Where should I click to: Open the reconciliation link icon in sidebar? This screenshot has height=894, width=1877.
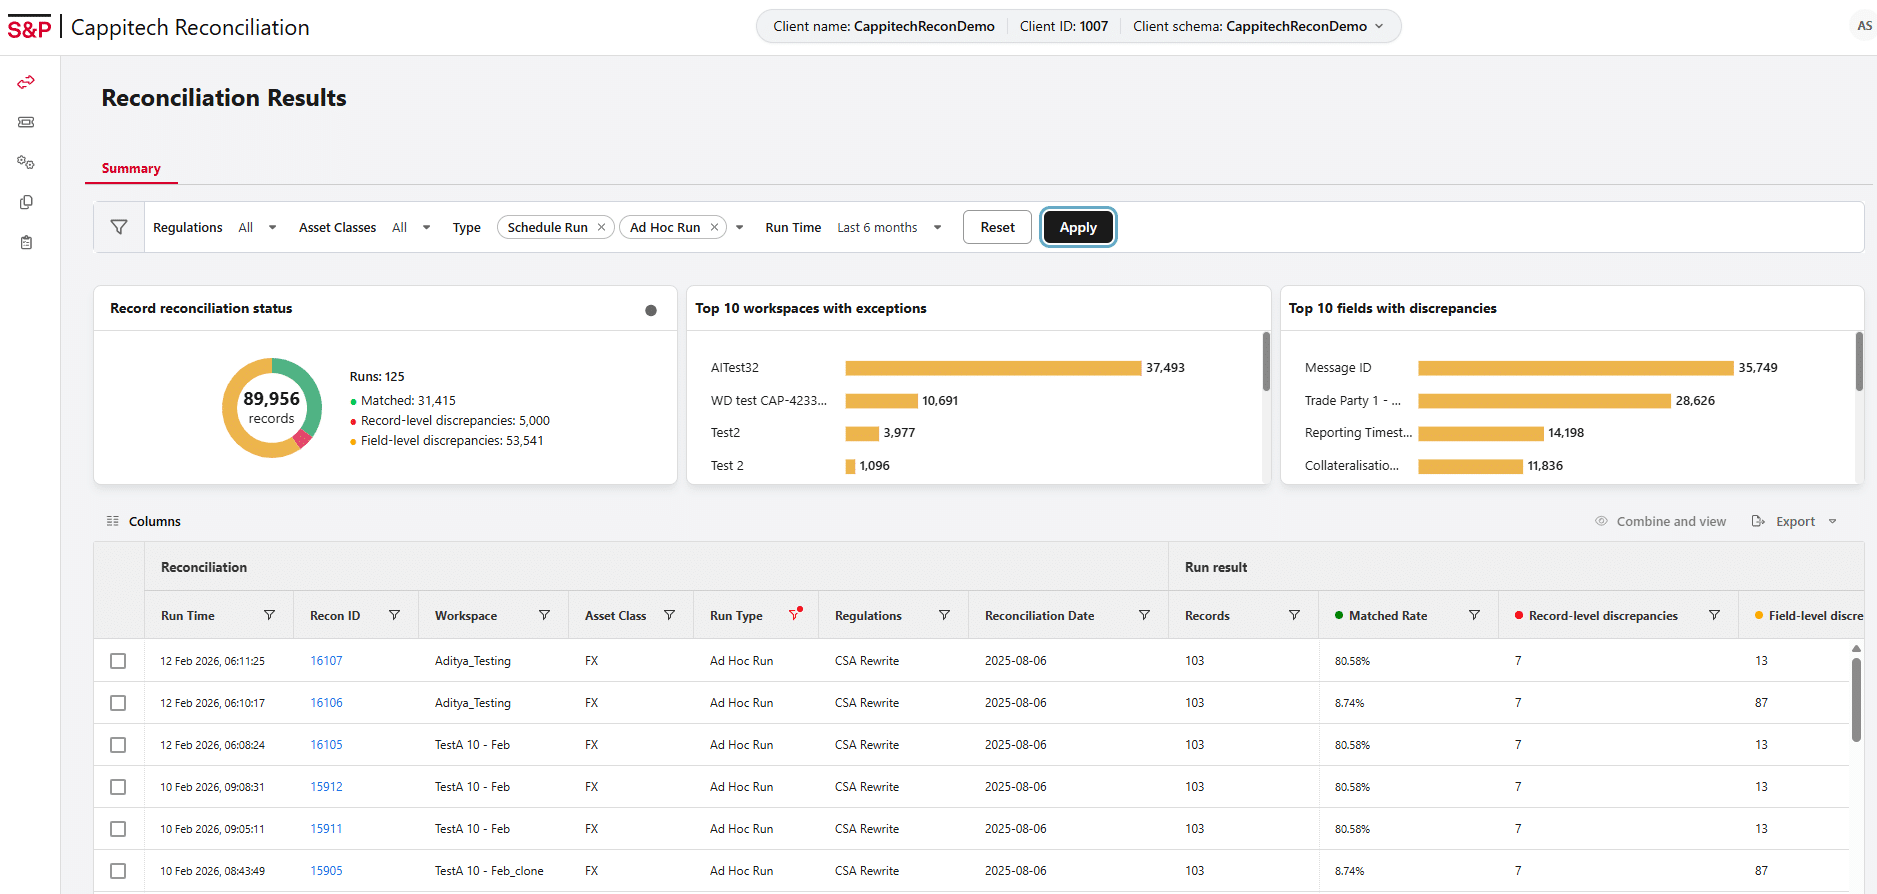click(x=26, y=82)
